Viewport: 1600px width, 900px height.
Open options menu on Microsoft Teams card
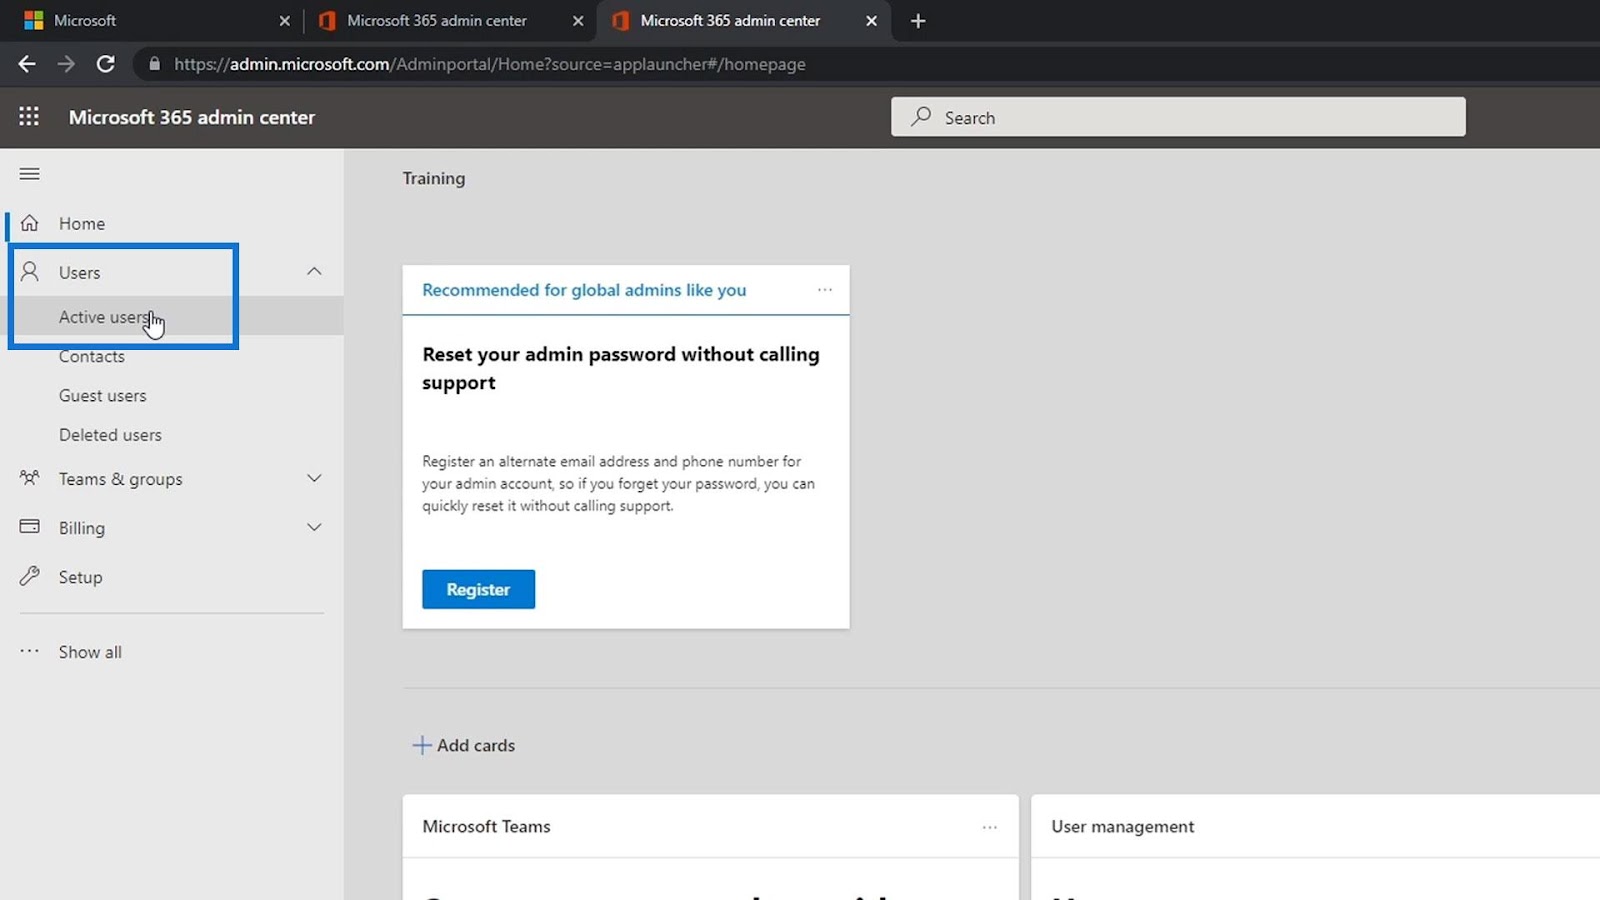[990, 827]
